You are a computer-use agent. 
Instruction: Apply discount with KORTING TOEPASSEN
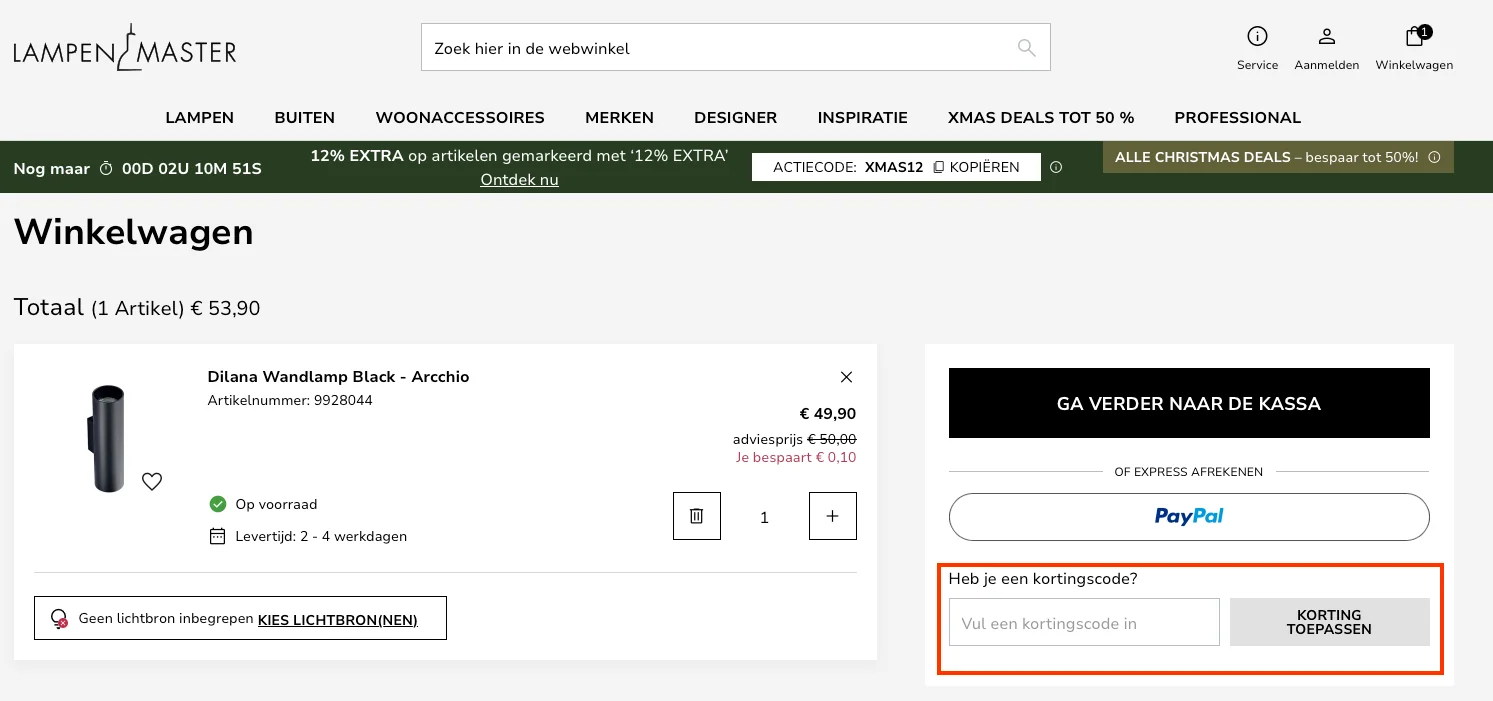(1329, 622)
